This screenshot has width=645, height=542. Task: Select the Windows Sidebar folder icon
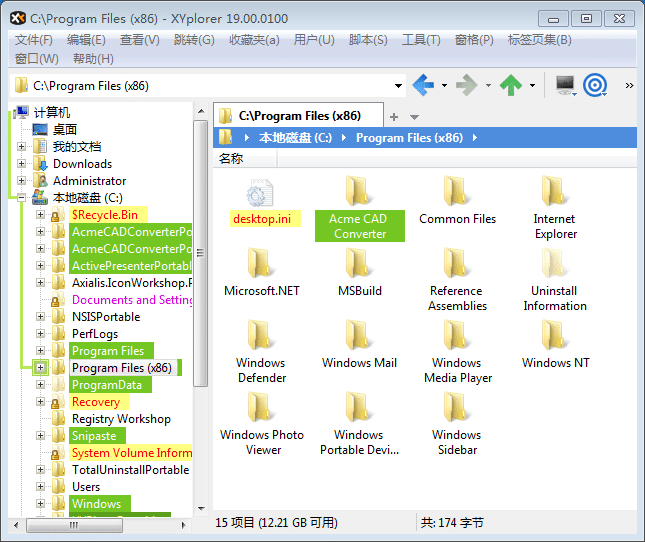click(x=457, y=407)
